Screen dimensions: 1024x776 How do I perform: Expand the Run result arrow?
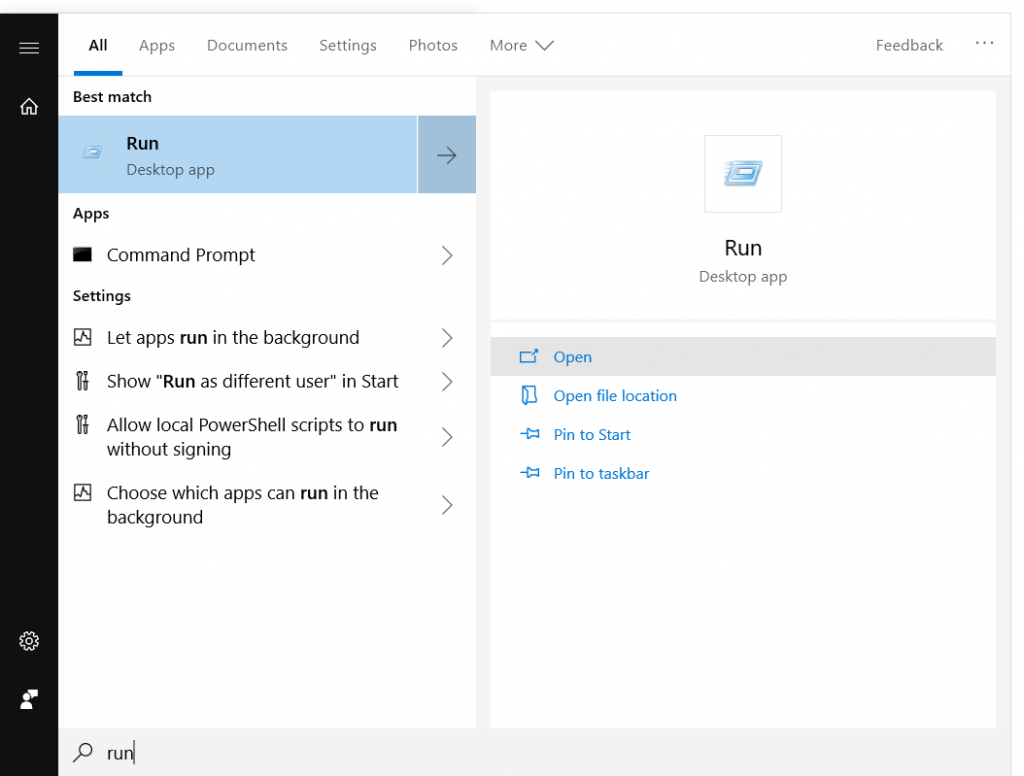click(447, 155)
